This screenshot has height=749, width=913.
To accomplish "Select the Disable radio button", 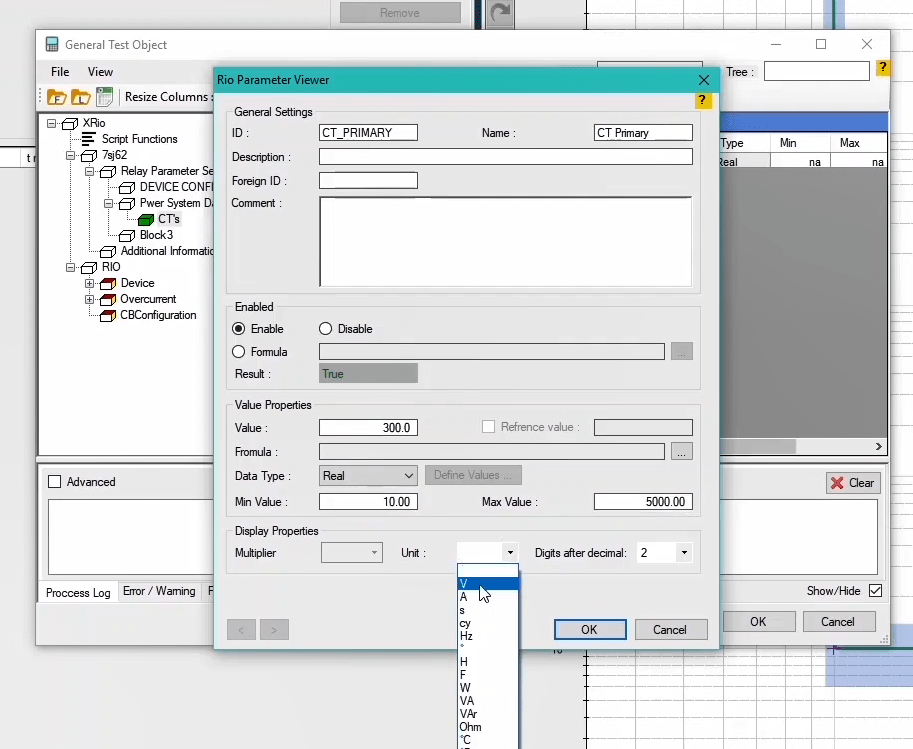I will click(x=326, y=329).
